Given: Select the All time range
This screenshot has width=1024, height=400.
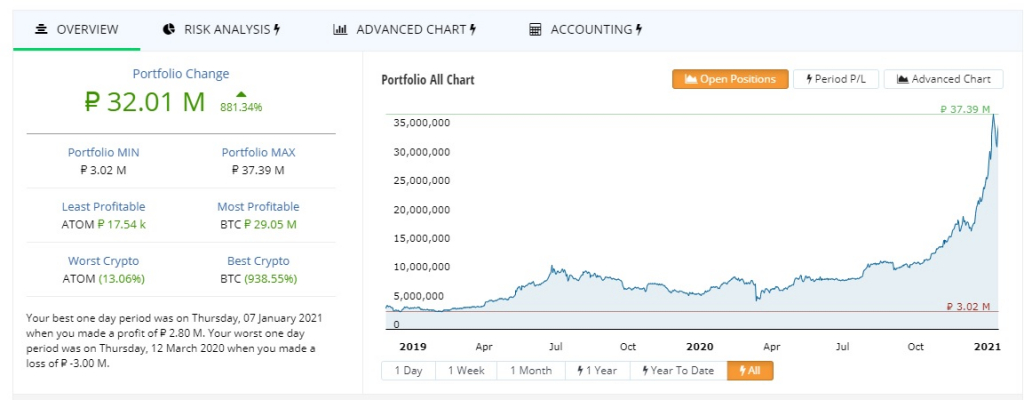Looking at the screenshot, I should 750,371.
